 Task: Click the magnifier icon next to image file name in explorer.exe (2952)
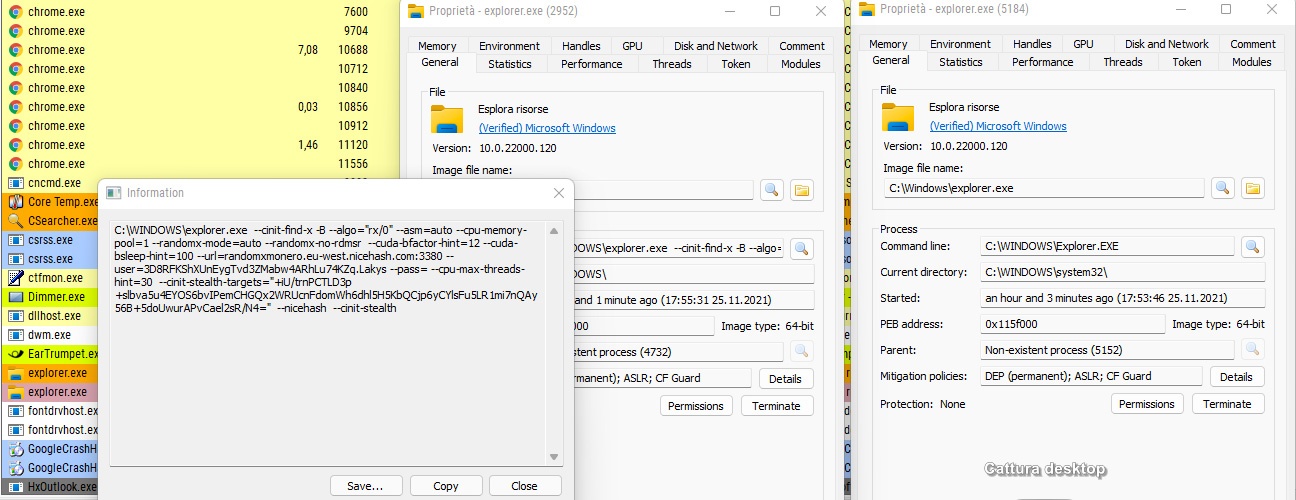point(772,190)
